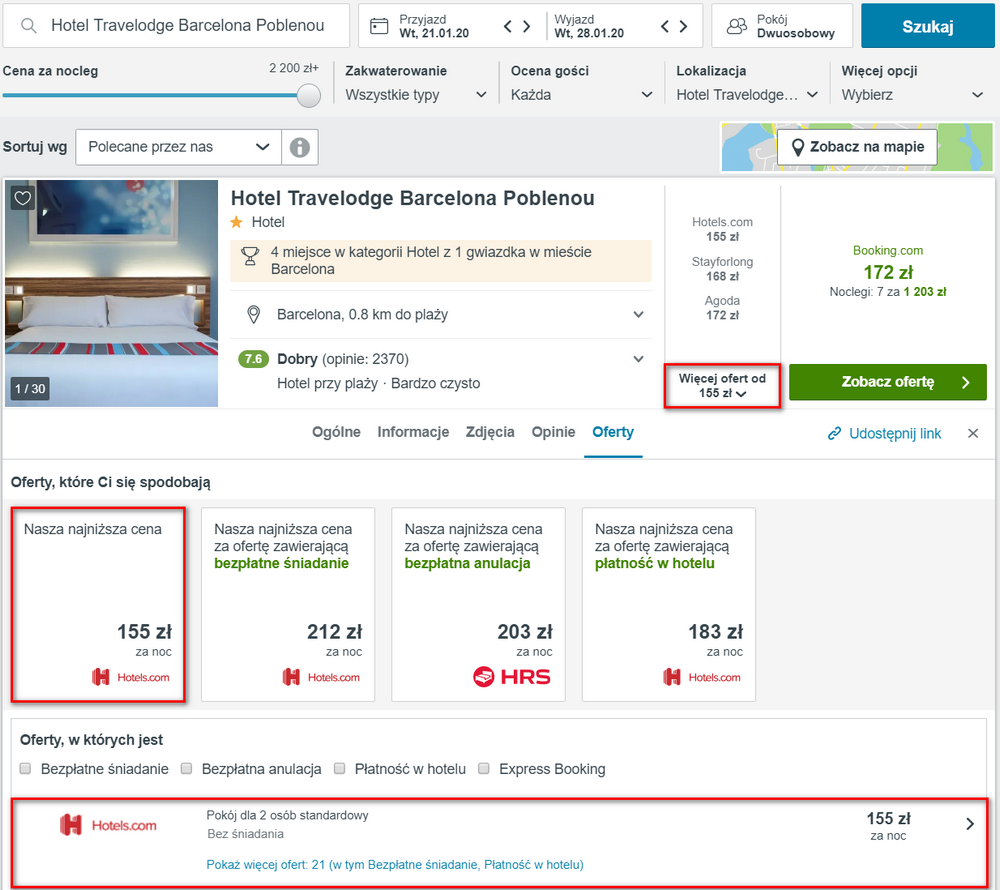Click Hotels.com logo in offers list
This screenshot has width=1000, height=890.
(x=108, y=825)
